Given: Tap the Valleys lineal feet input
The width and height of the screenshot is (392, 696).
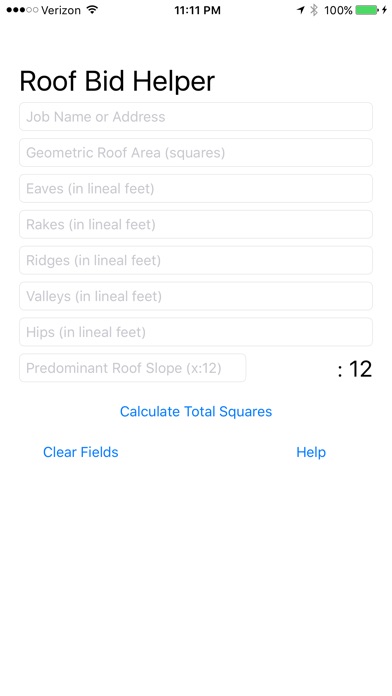Looking at the screenshot, I should click(196, 296).
